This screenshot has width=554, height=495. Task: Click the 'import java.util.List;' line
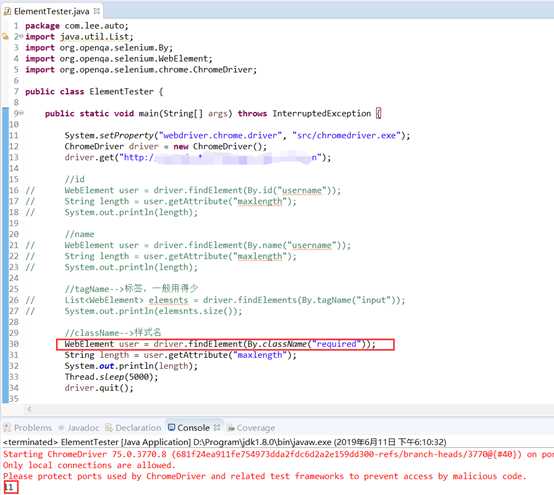tap(79, 37)
